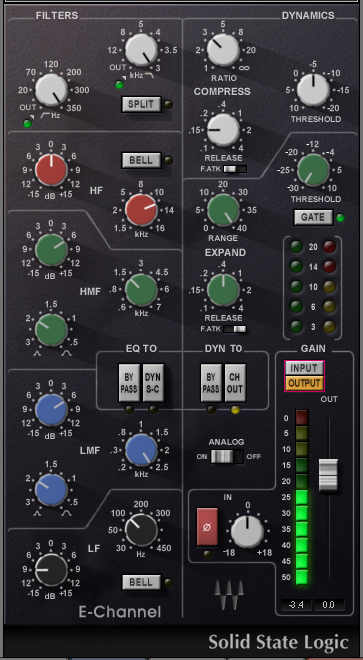This screenshot has height=660, width=363.
Task: Toggle expander F.ATK fast attack switch
Action: [x=235, y=329]
